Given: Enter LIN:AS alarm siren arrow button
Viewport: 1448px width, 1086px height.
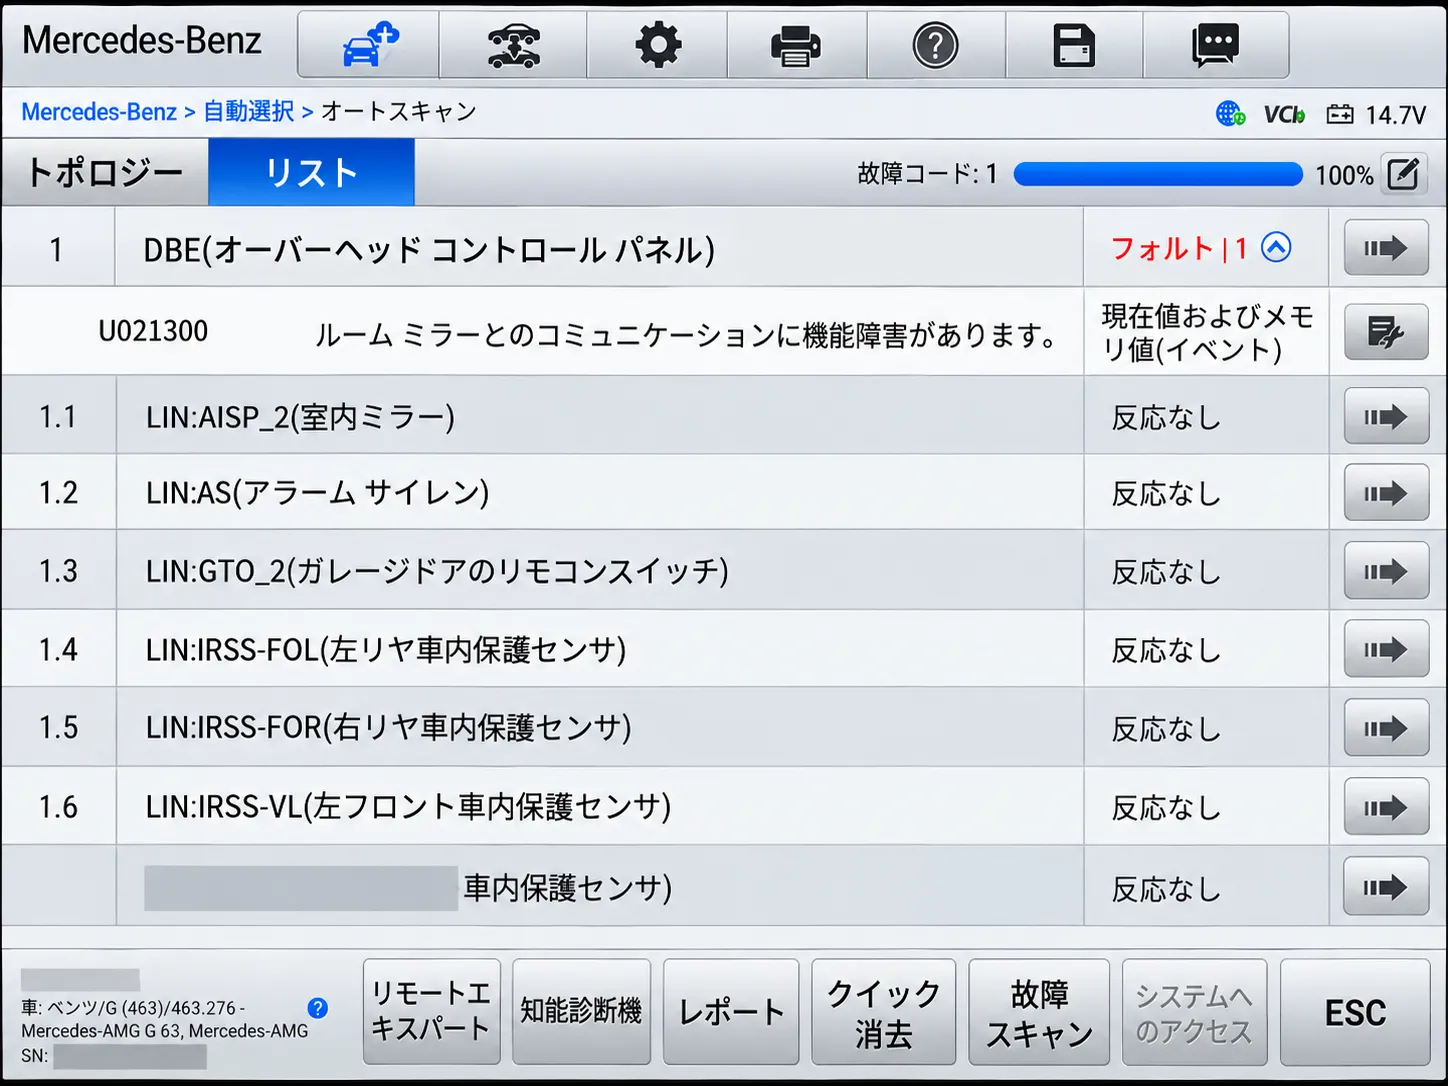Looking at the screenshot, I should [x=1386, y=493].
